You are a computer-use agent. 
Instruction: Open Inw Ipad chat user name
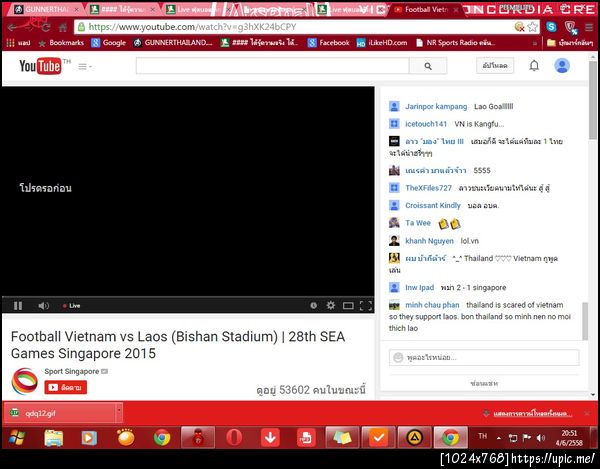(x=419, y=288)
